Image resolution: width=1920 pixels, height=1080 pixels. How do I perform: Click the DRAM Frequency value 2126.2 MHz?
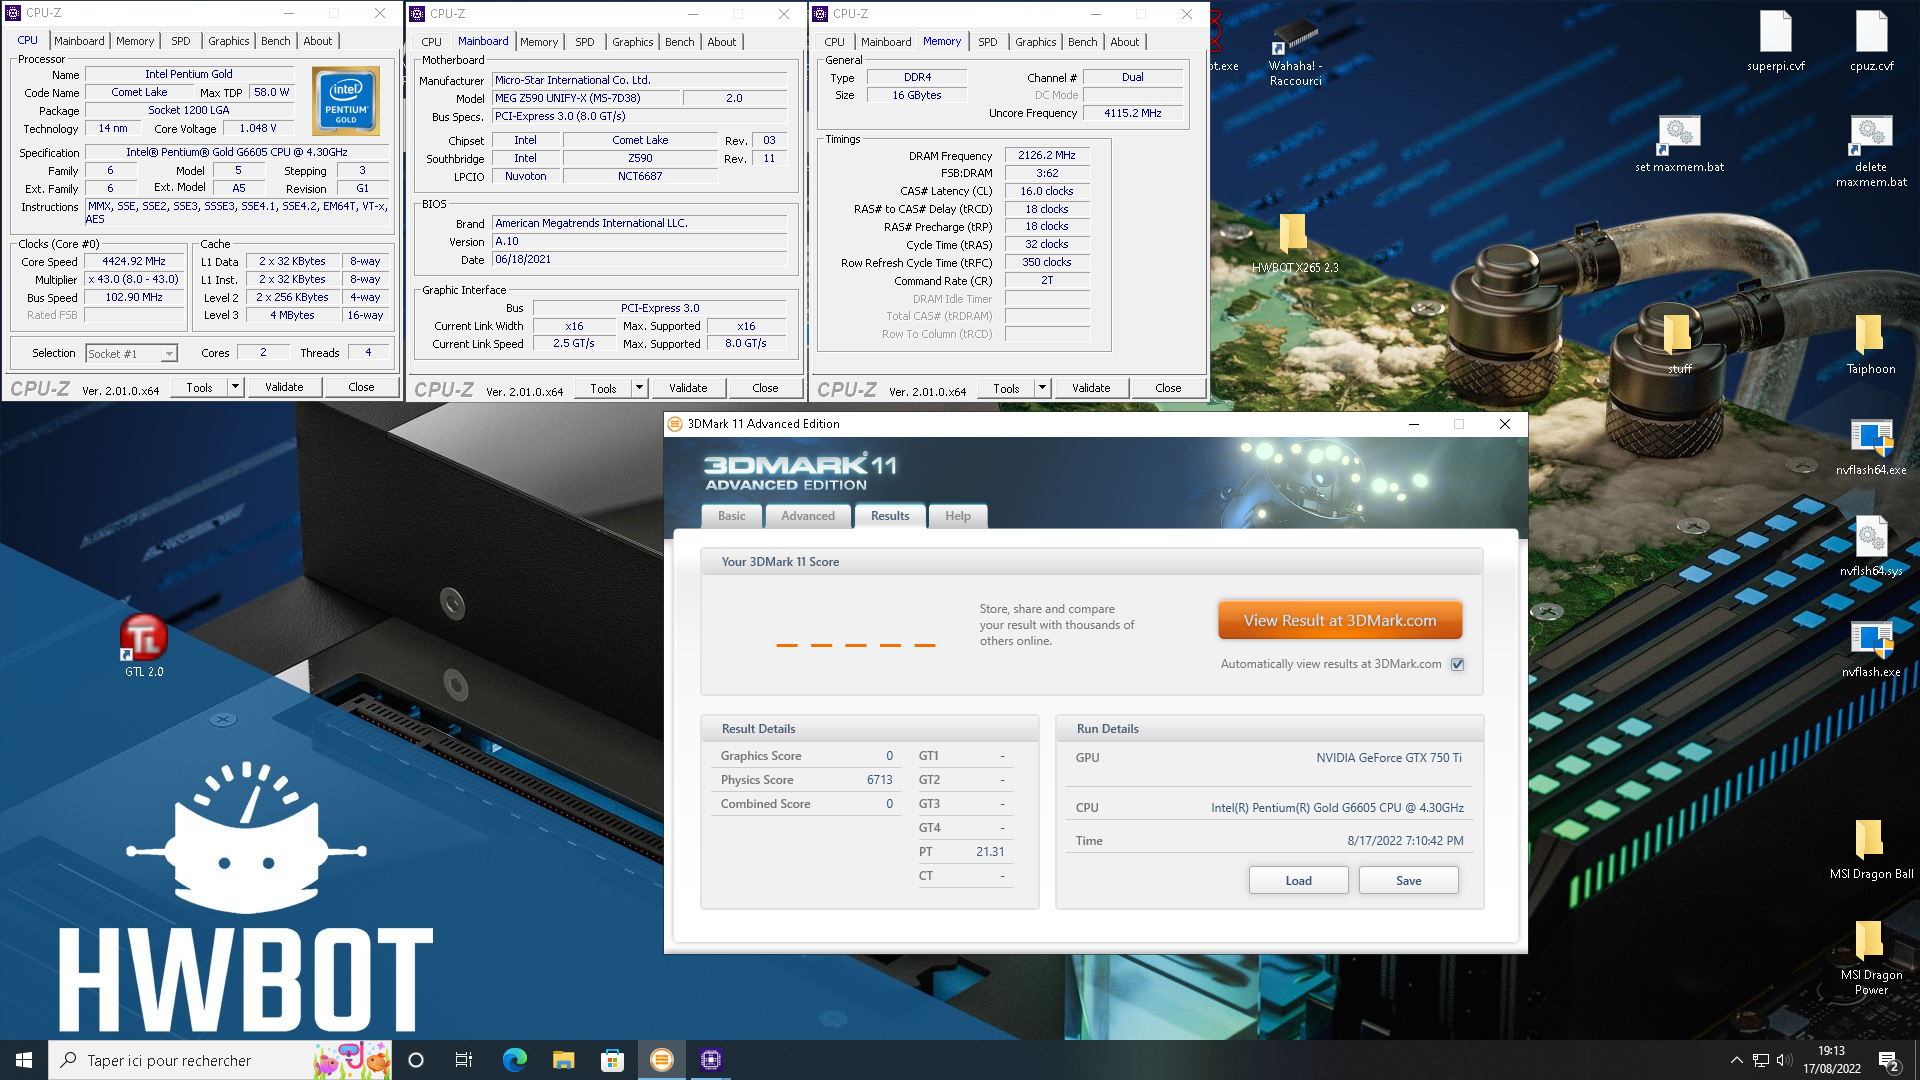pyautogui.click(x=1046, y=156)
